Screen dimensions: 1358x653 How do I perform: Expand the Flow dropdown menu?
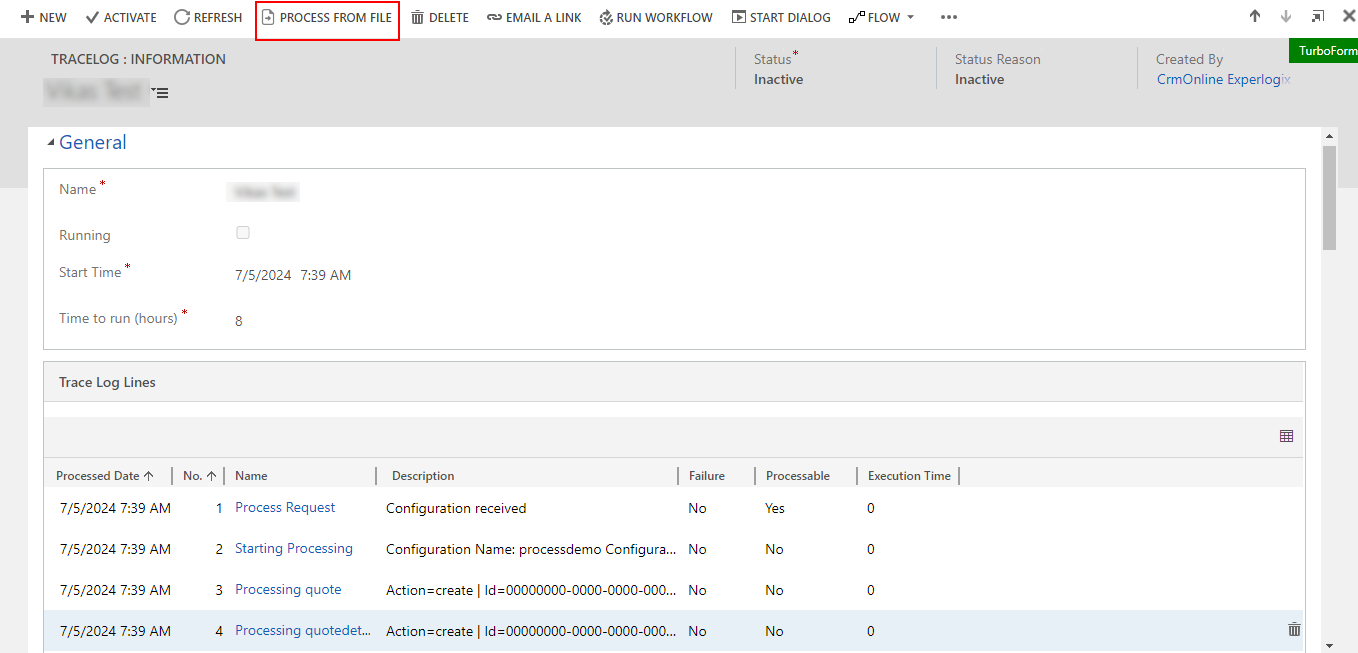pos(910,17)
